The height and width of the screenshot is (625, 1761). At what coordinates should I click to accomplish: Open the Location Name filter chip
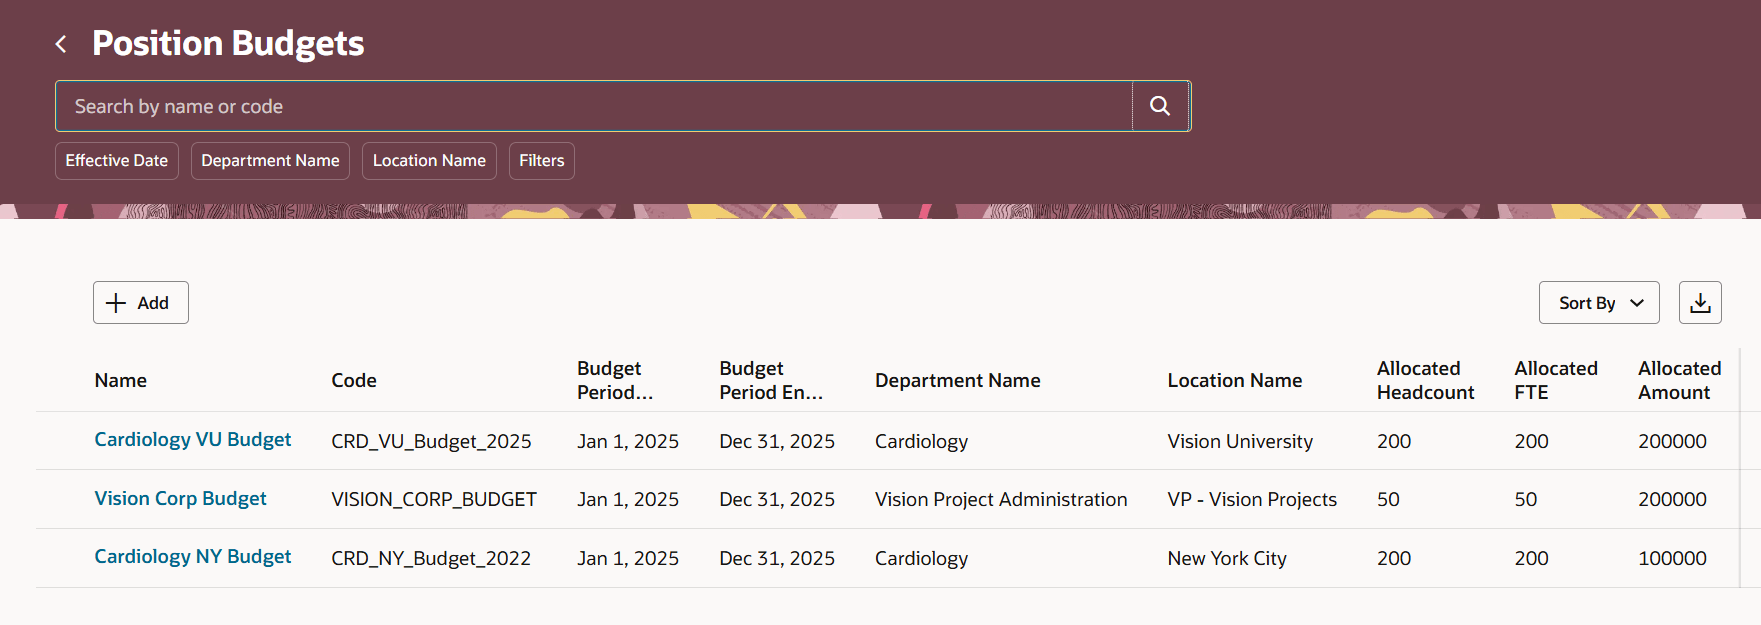(429, 161)
